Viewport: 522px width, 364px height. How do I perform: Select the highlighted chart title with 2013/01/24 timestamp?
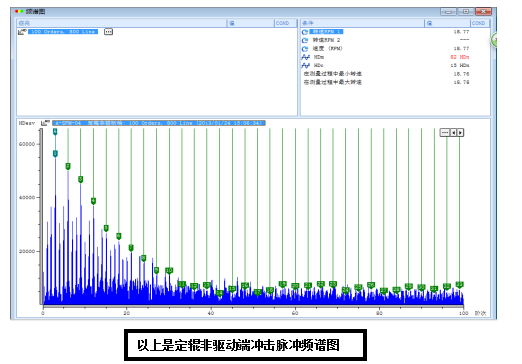click(x=159, y=123)
